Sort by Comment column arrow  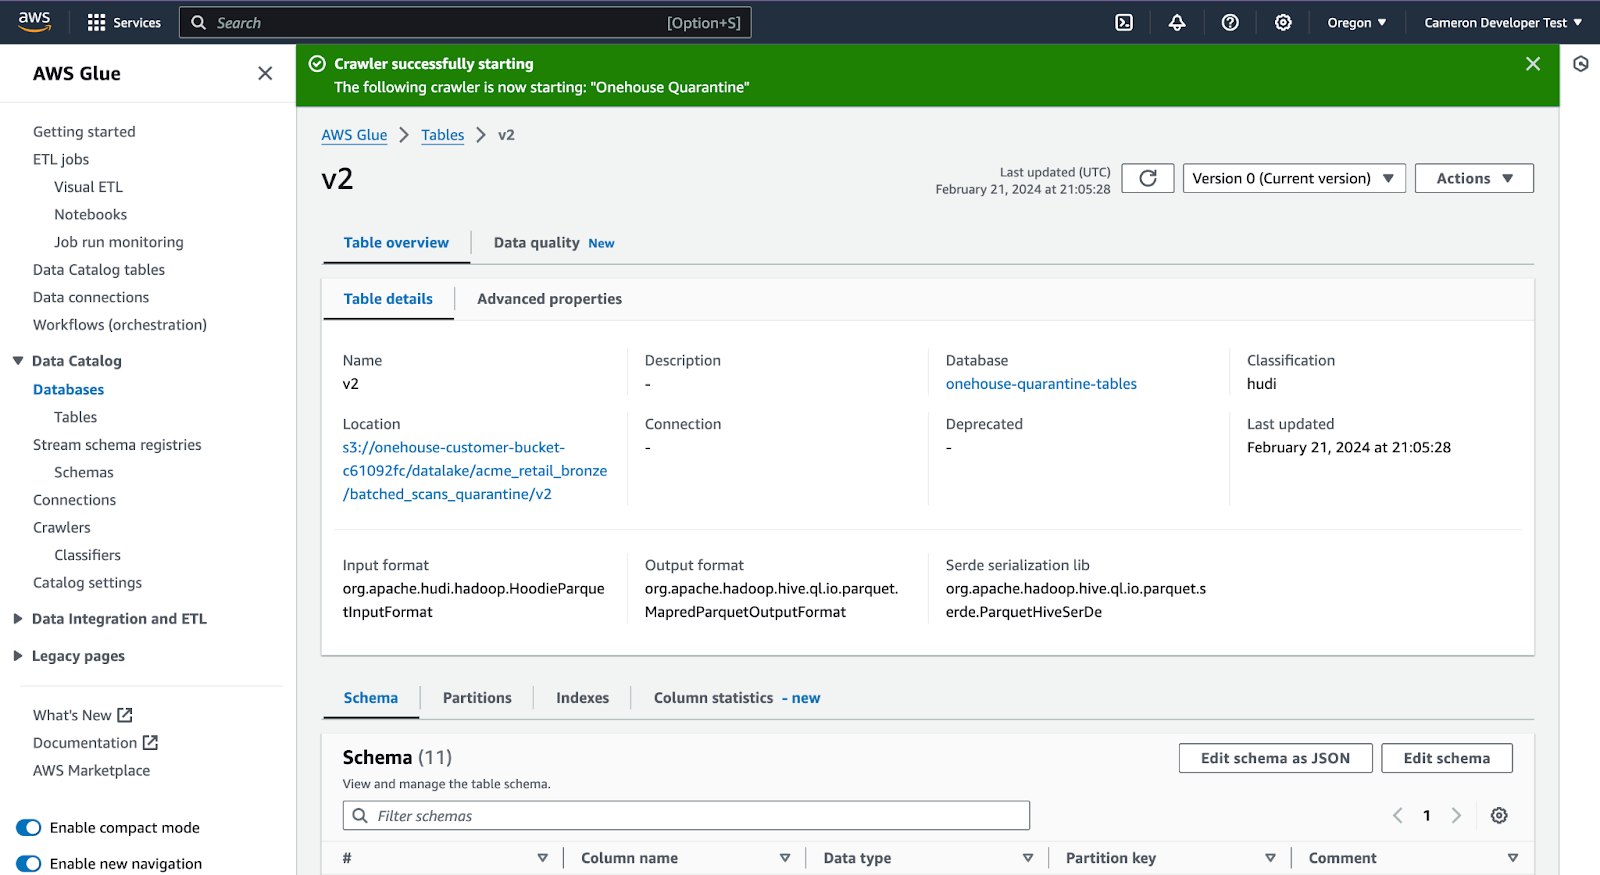[x=1513, y=858]
